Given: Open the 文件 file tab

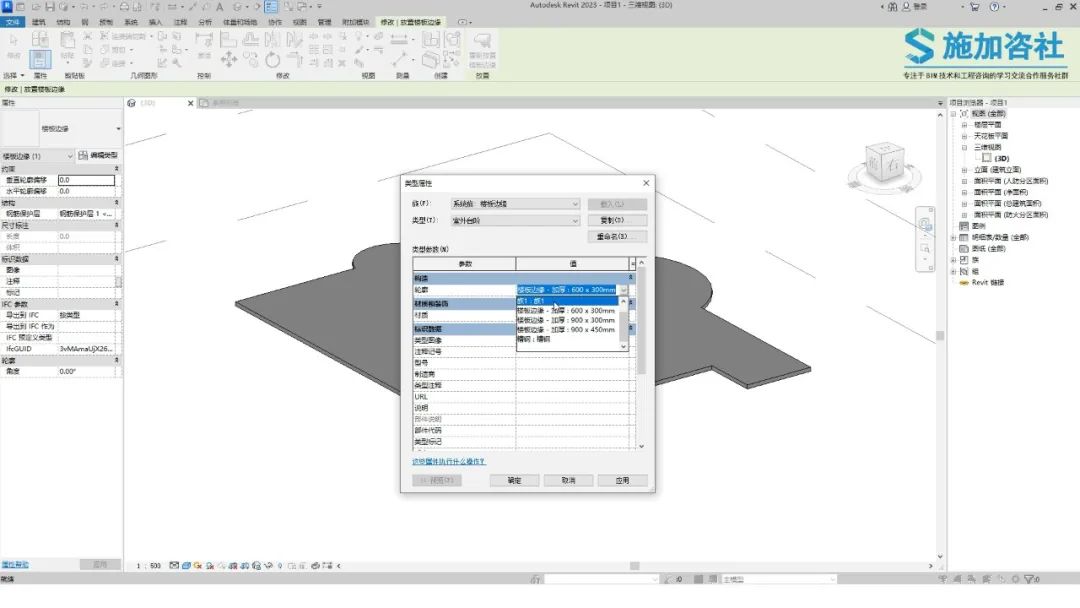Looking at the screenshot, I should (12, 22).
